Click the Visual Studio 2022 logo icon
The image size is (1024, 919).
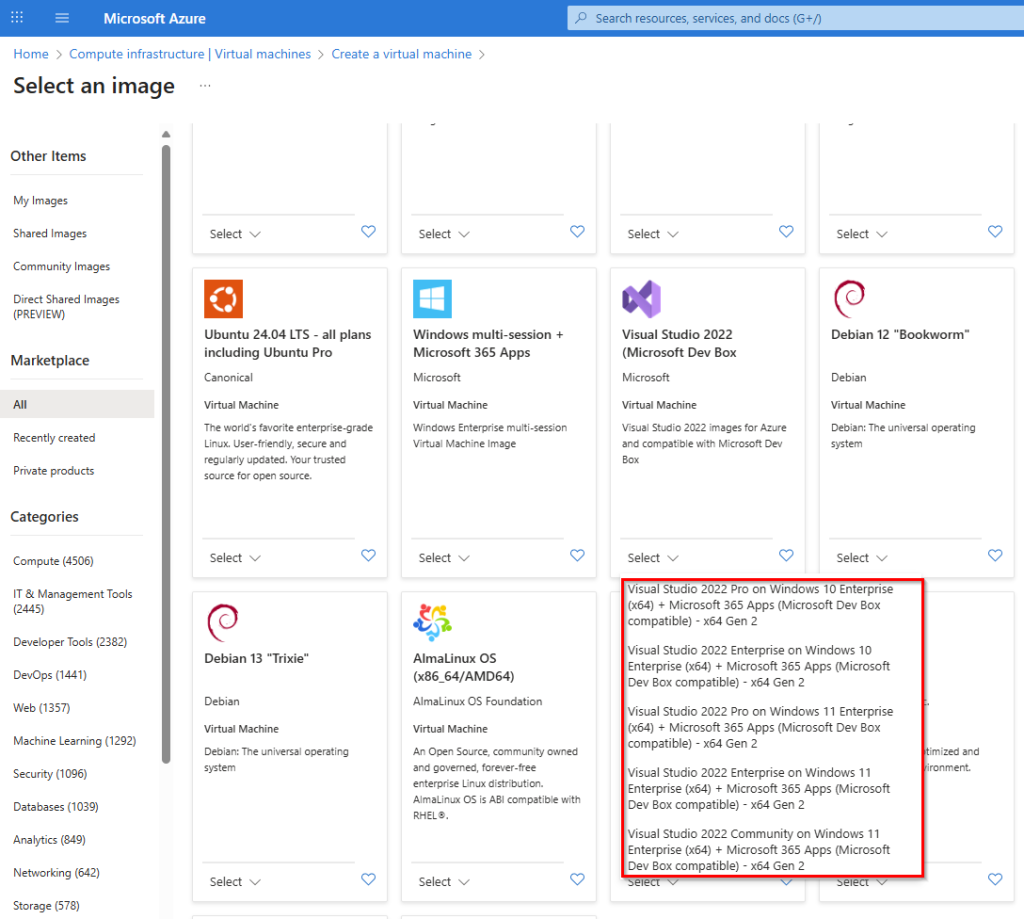click(x=641, y=299)
